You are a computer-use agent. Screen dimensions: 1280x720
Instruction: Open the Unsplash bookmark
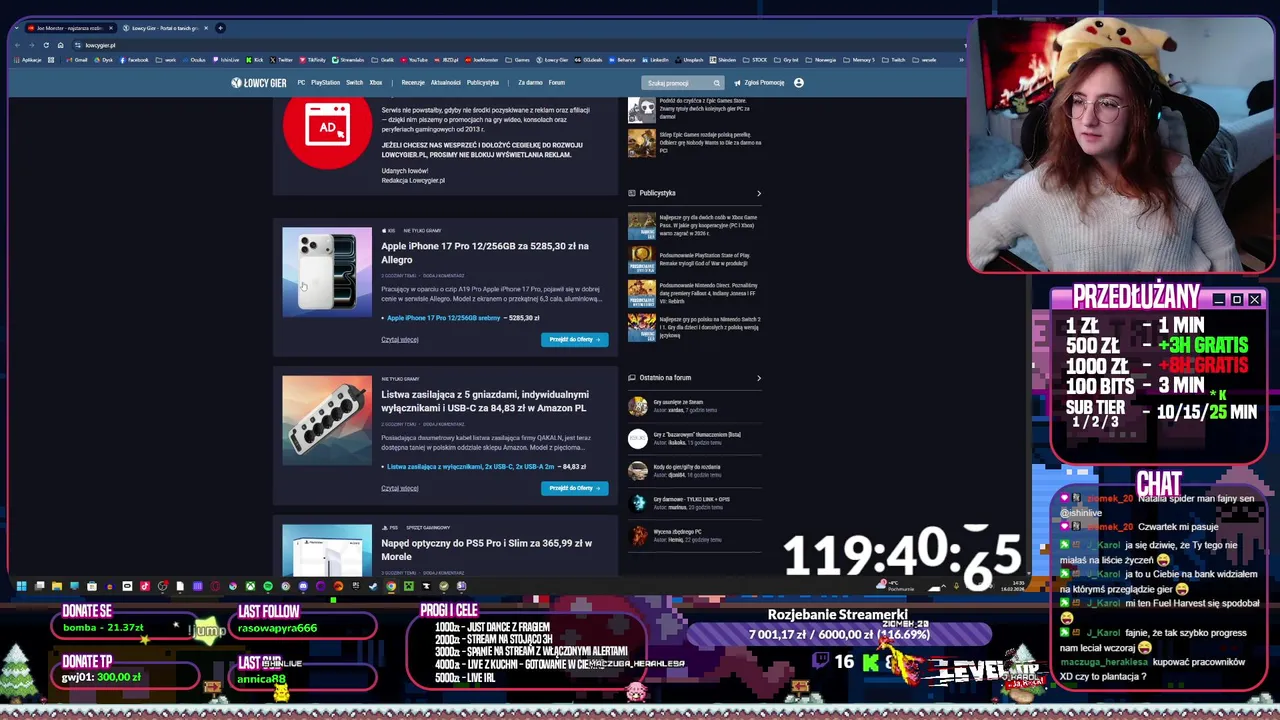689,60
